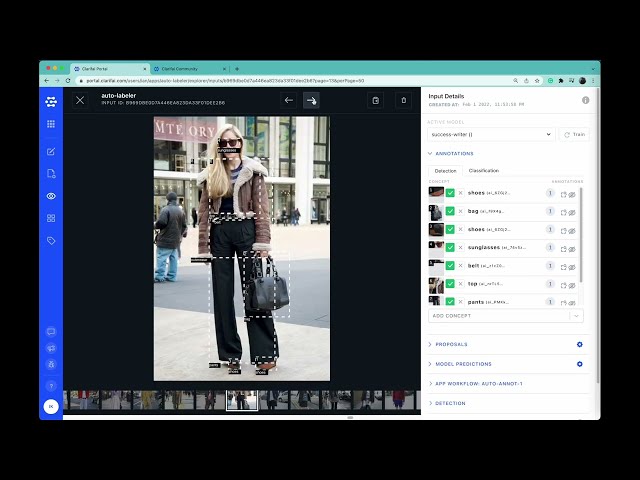
Task: Switch to the Classification tab
Action: (484, 171)
